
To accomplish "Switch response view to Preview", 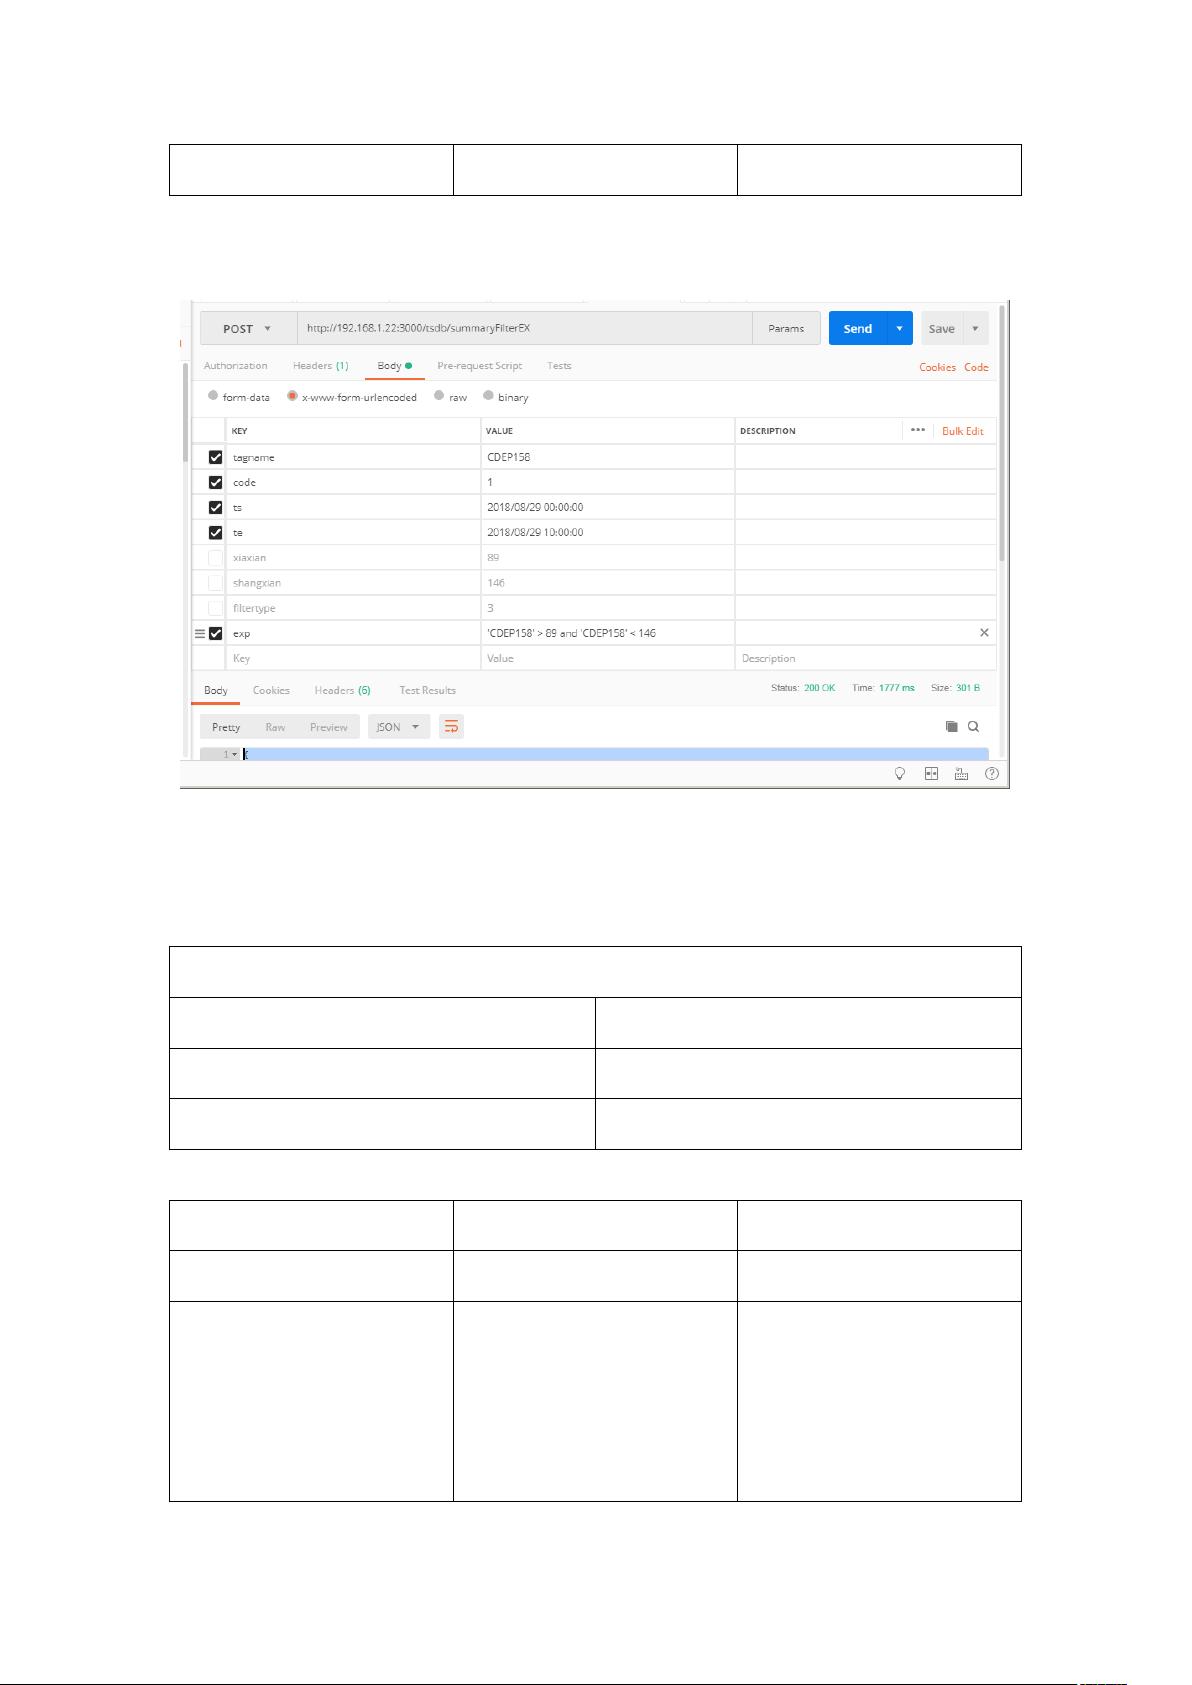I will point(329,727).
